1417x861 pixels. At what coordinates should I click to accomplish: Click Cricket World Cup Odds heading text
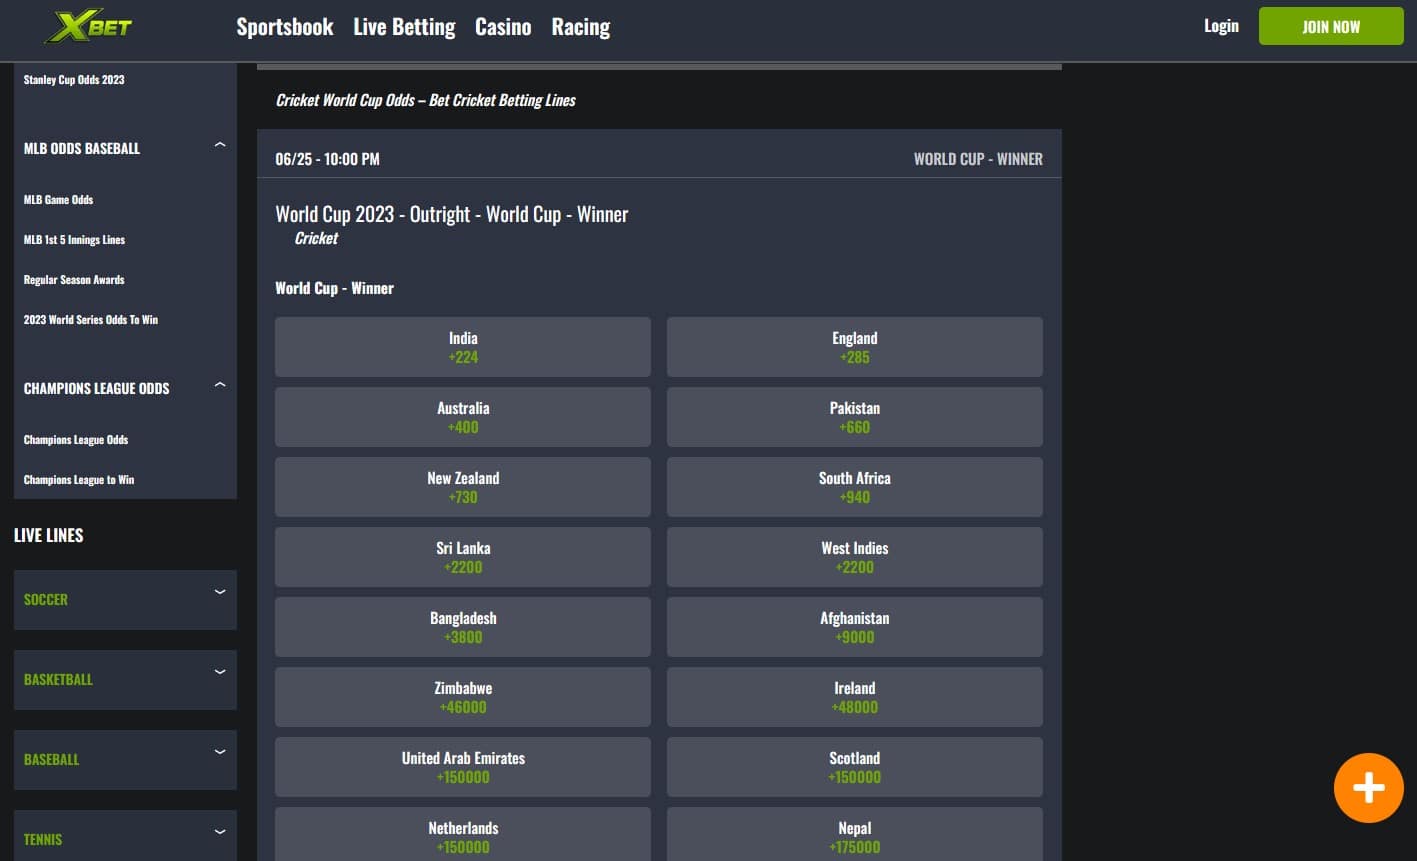[x=425, y=100]
